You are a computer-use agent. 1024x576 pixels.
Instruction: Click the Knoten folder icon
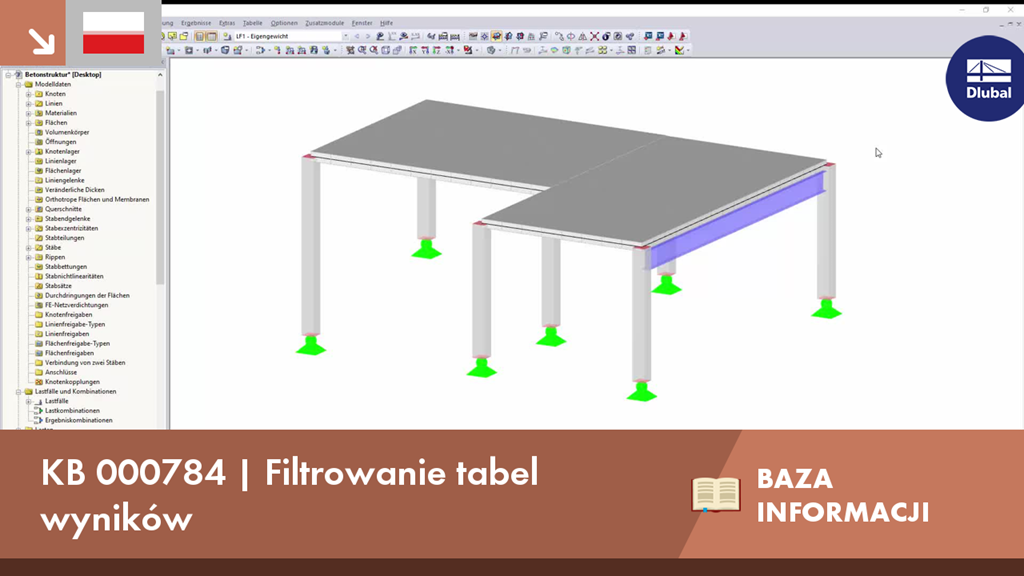coord(39,94)
